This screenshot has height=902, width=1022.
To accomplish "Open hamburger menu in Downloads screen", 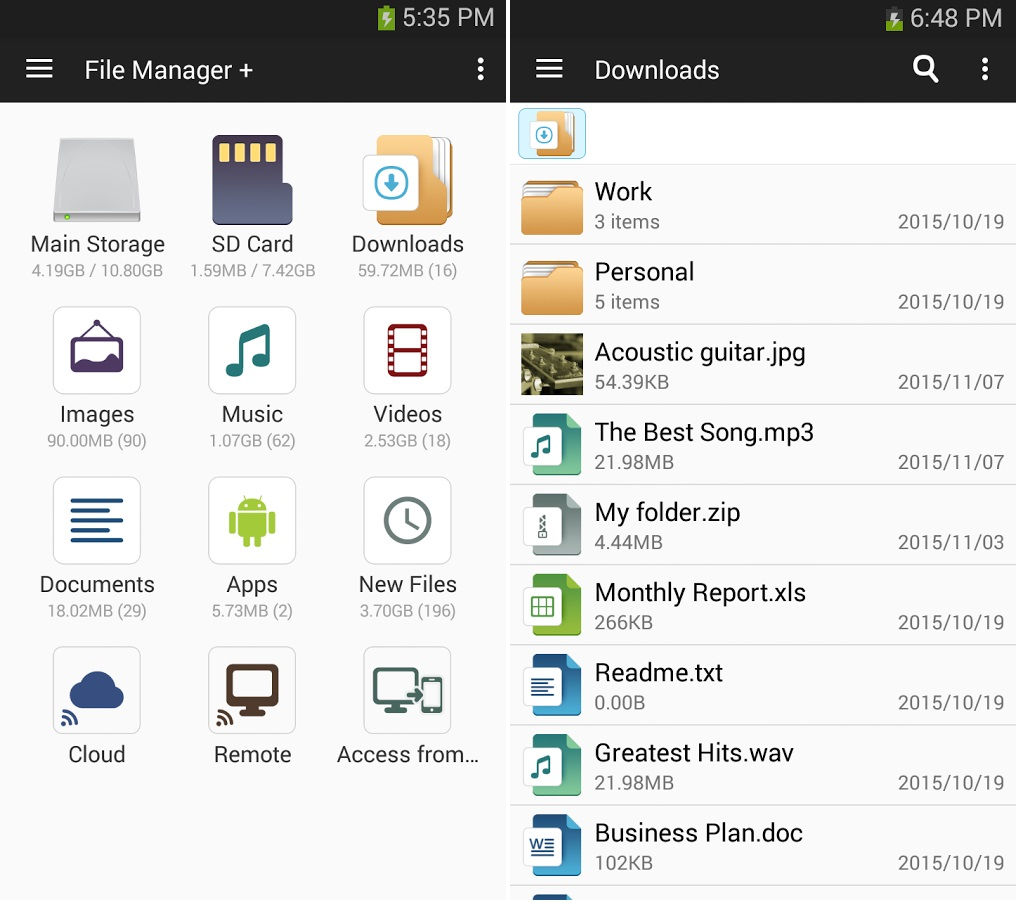I will 549,69.
